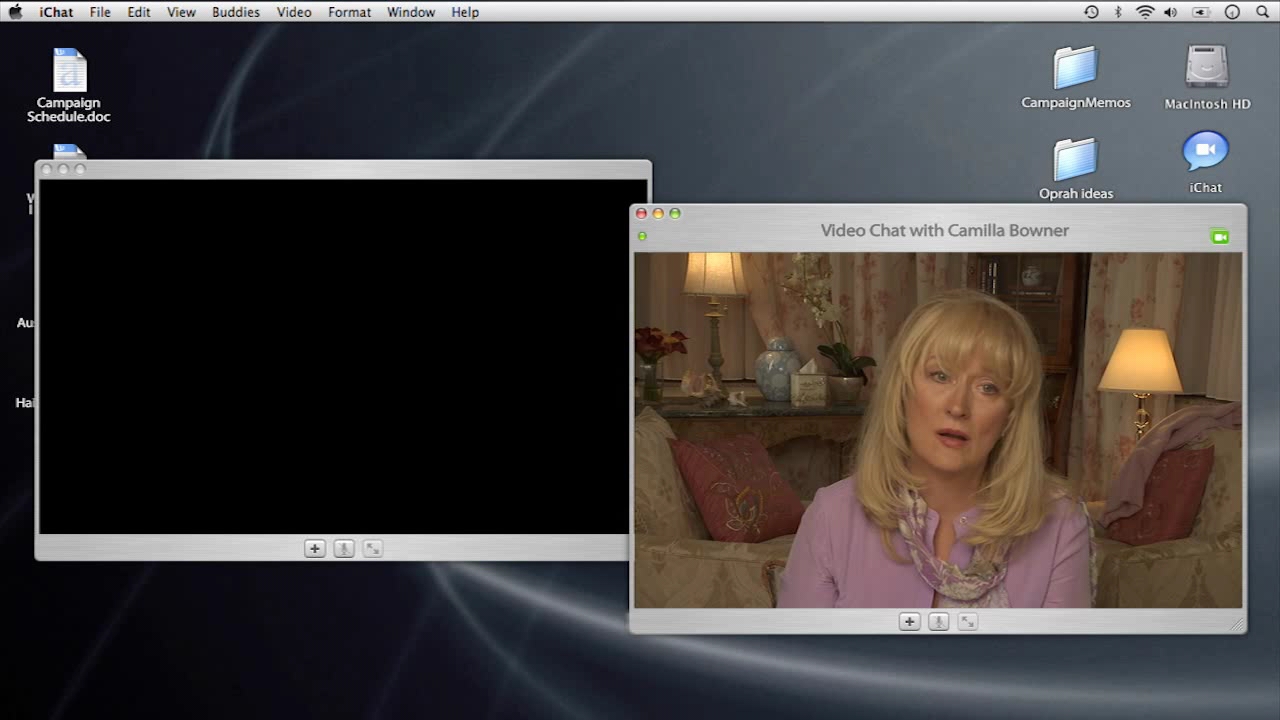Click Camilla Bowner's video feed
This screenshot has width=1280, height=720.
pyautogui.click(x=938, y=430)
